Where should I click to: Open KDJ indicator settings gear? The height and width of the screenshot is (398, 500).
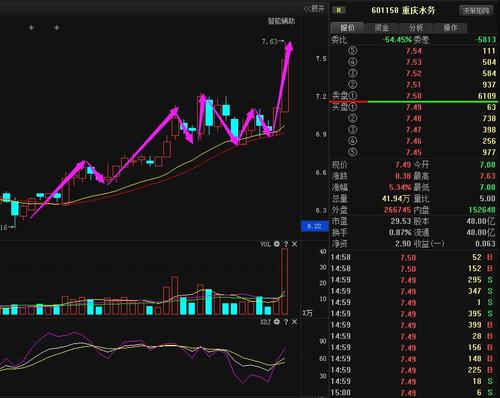tap(277, 322)
